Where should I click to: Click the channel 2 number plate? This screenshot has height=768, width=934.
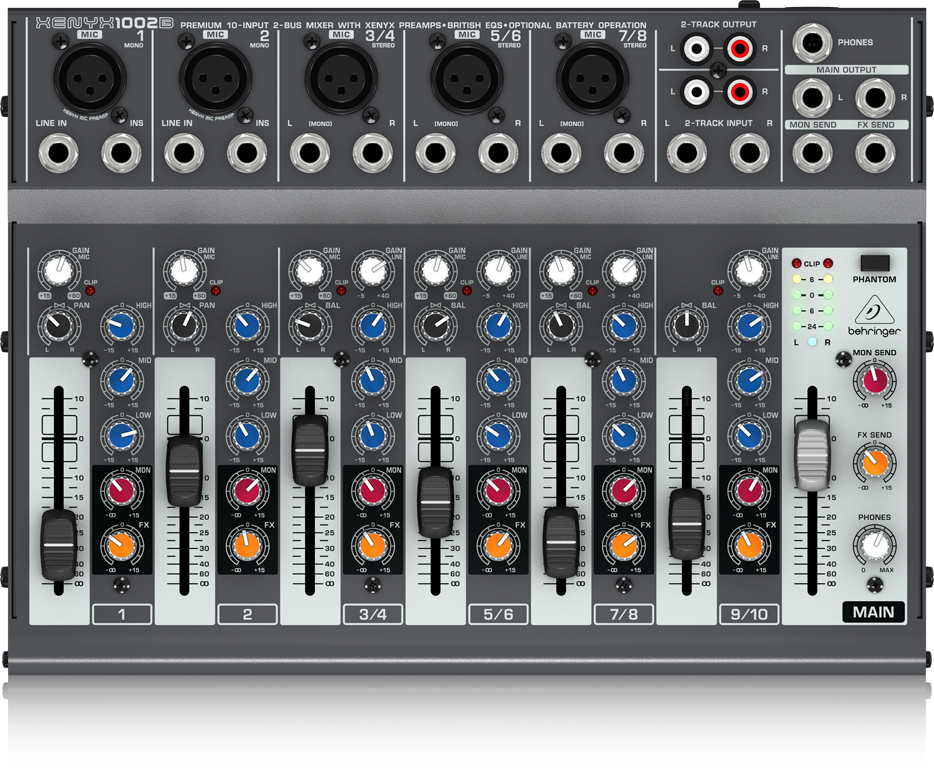pos(247,613)
